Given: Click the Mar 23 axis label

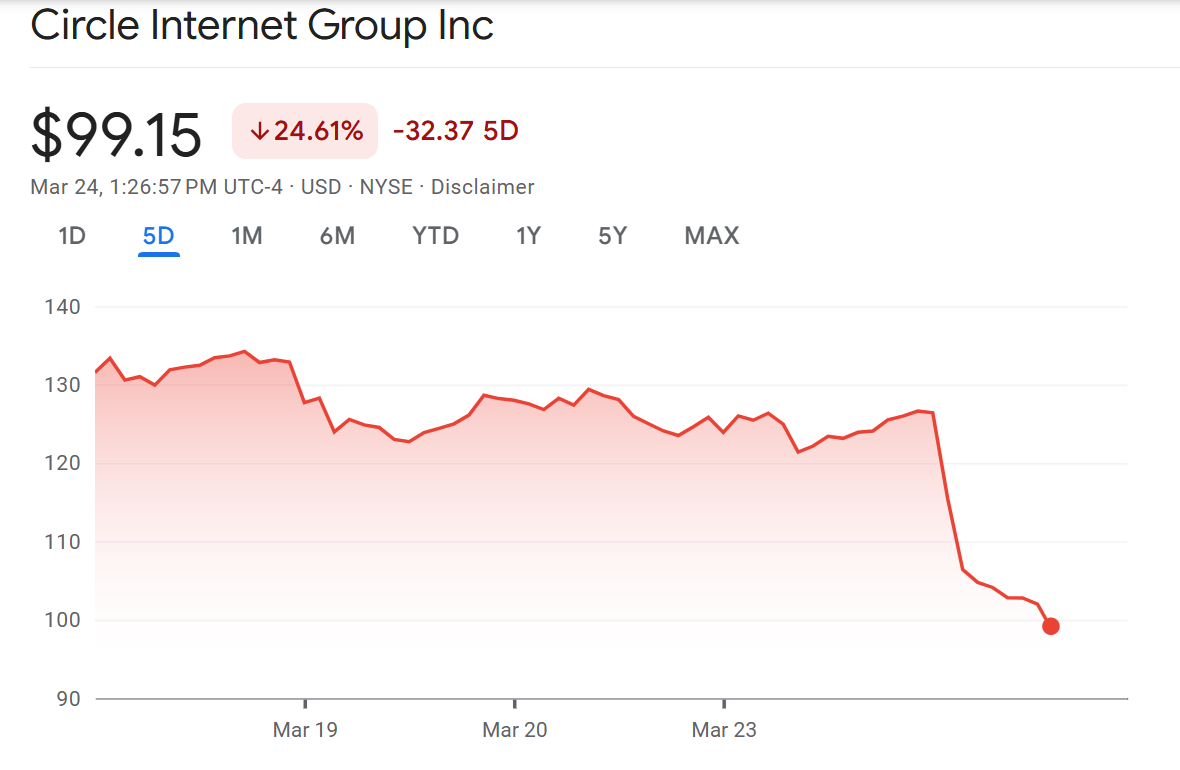Looking at the screenshot, I should 724,730.
